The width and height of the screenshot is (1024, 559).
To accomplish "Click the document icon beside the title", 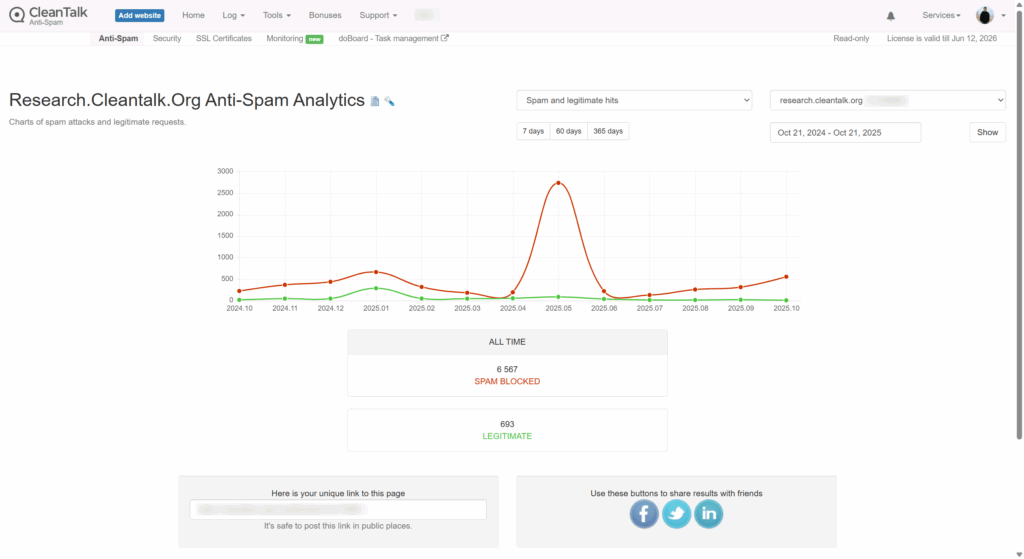I will click(375, 101).
